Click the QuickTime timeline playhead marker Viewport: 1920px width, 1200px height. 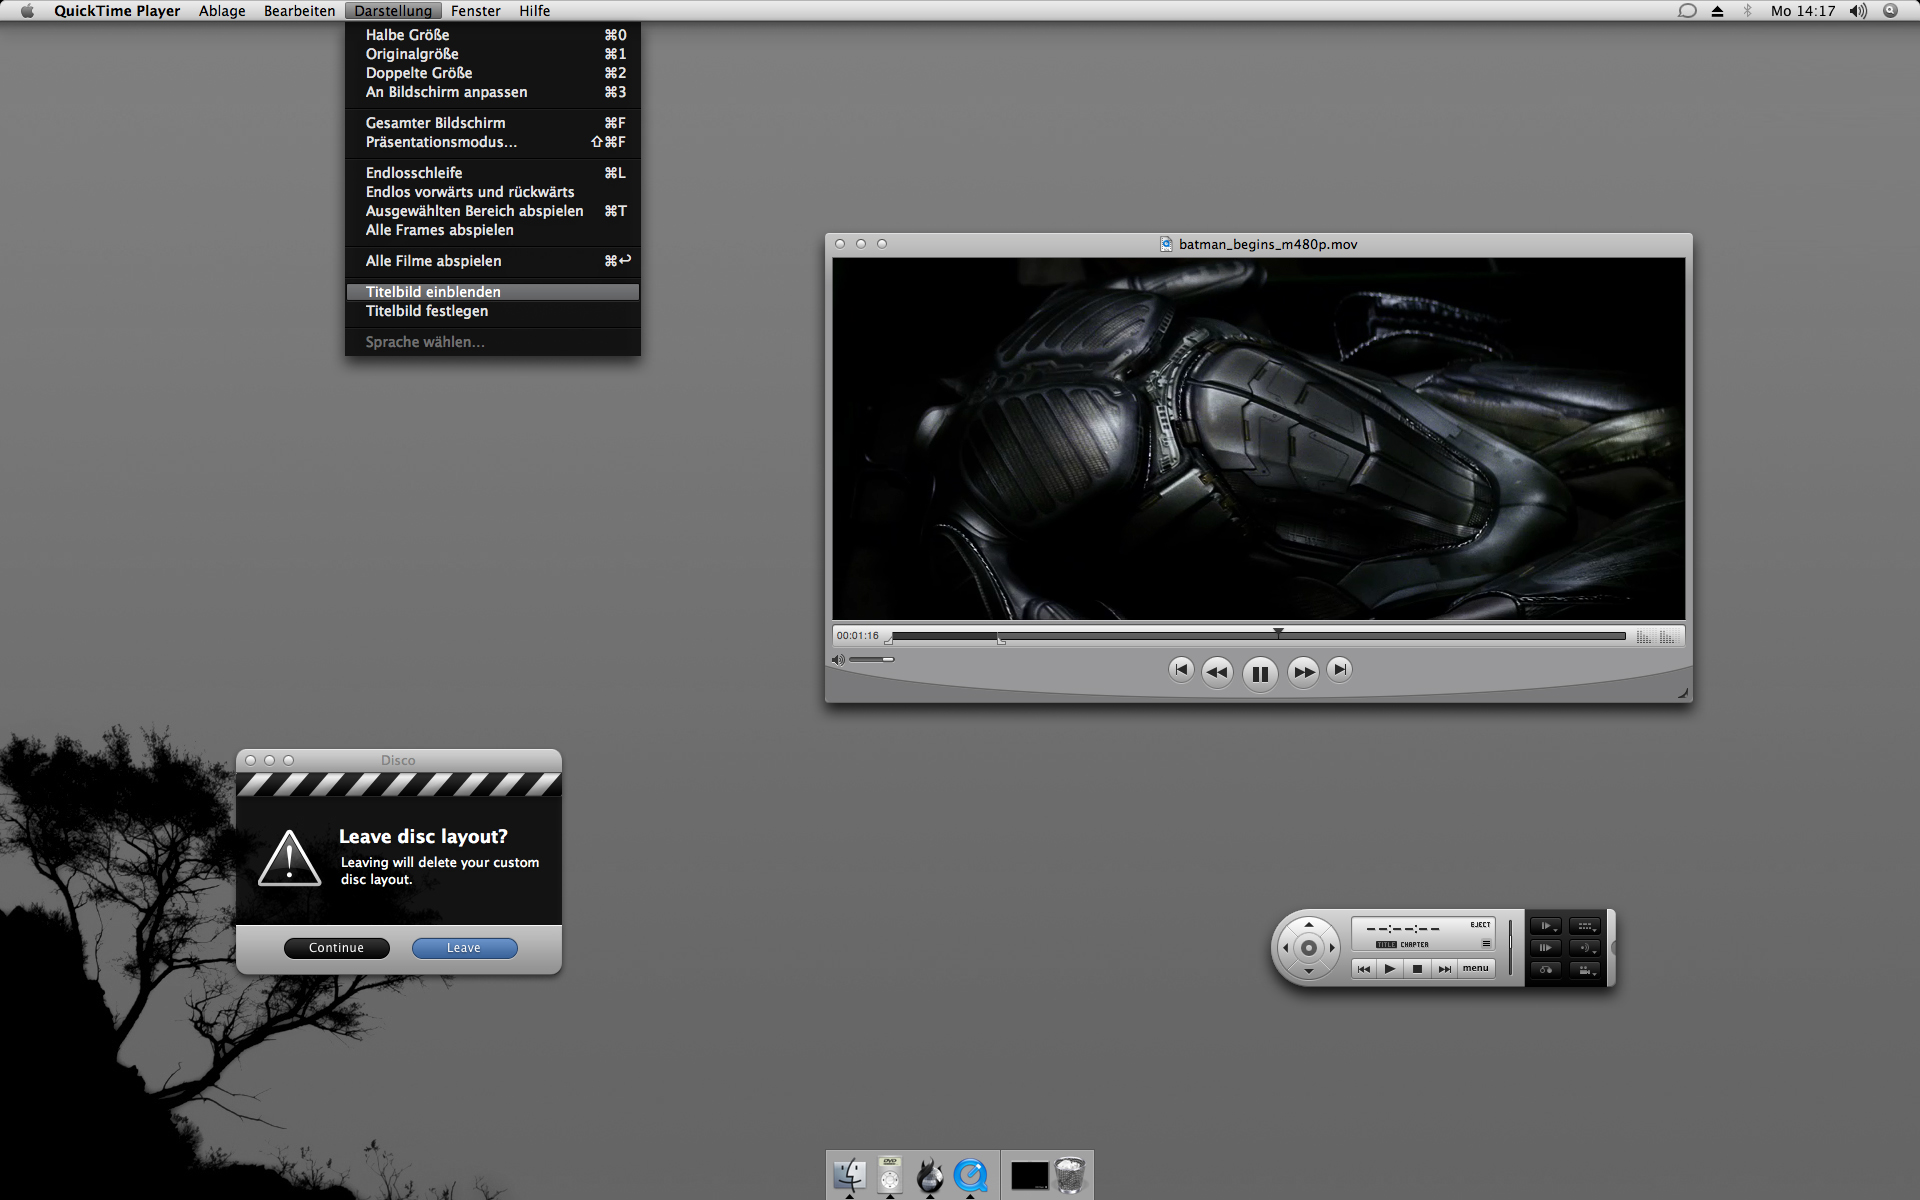1278,632
